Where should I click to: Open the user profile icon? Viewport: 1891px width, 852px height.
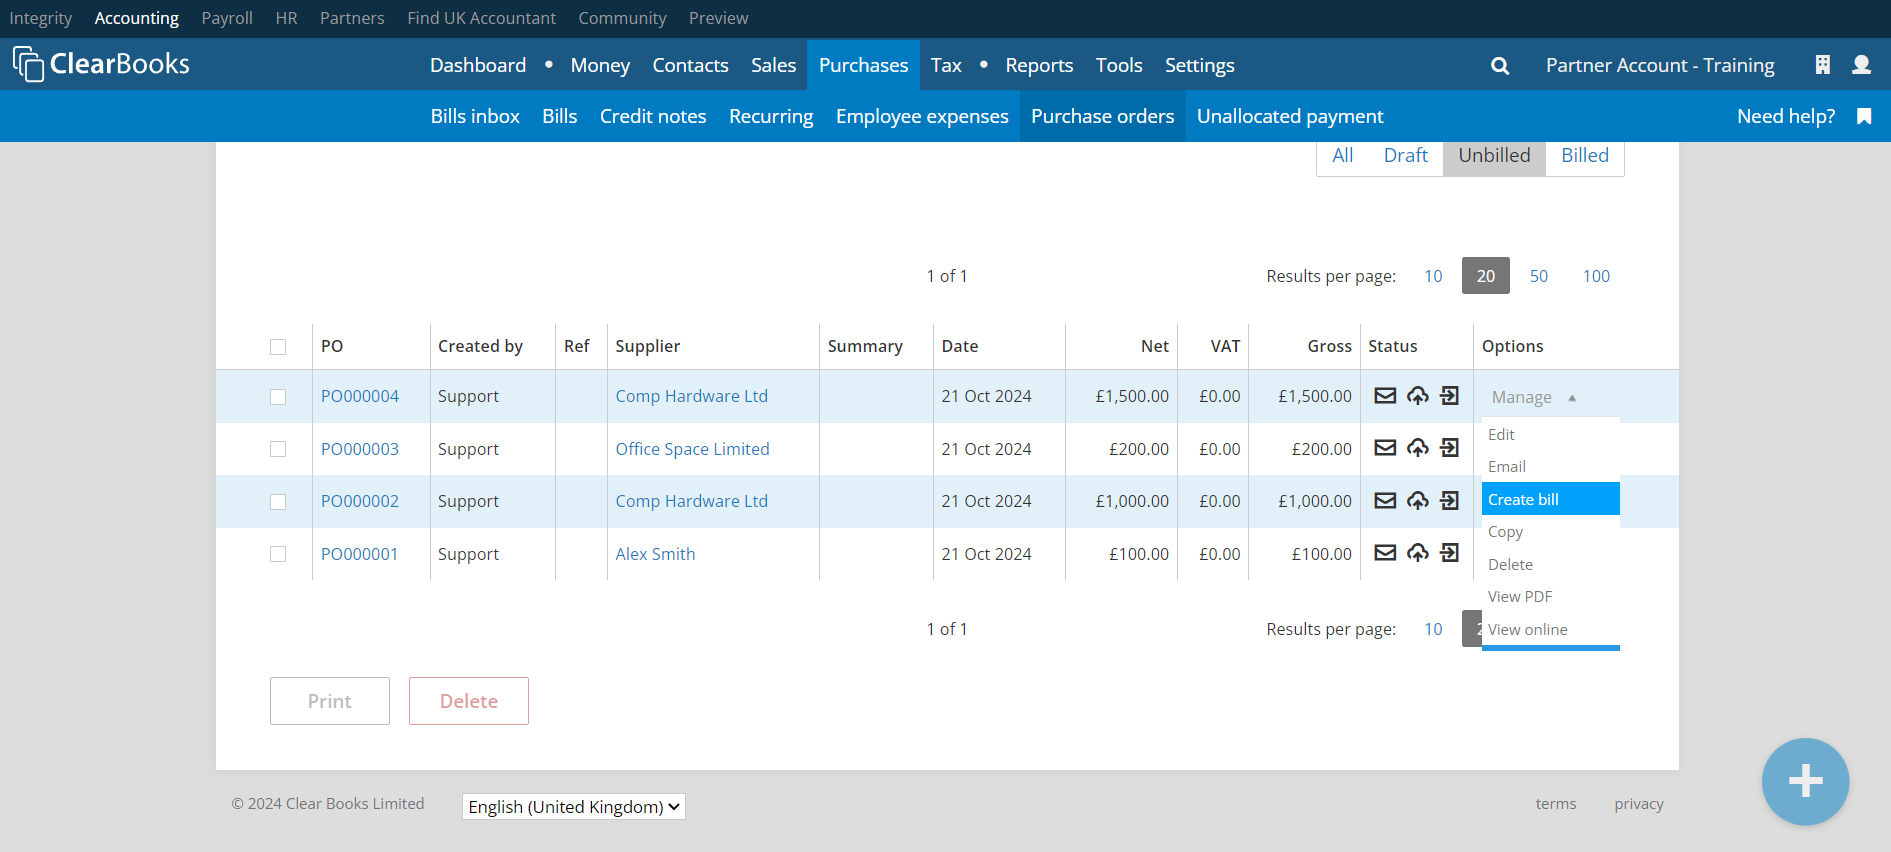(x=1861, y=65)
